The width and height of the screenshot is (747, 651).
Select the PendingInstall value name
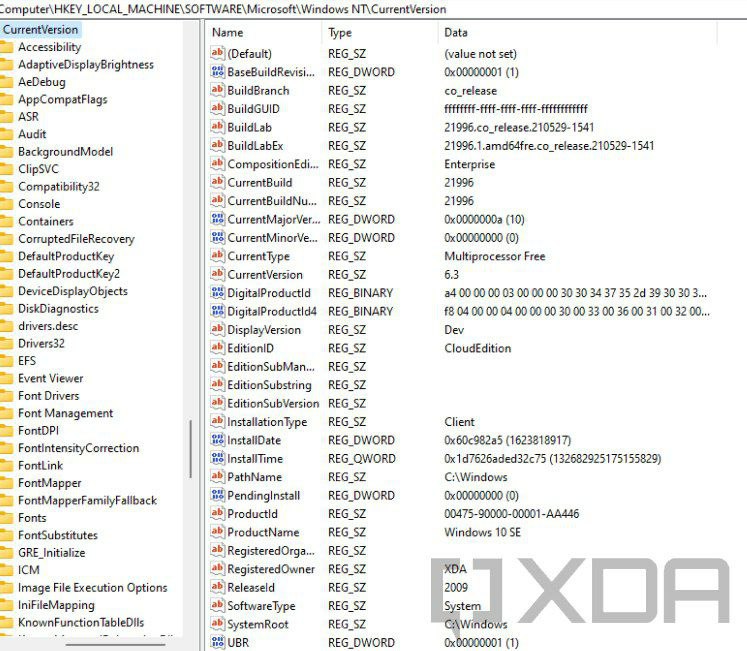(263, 495)
